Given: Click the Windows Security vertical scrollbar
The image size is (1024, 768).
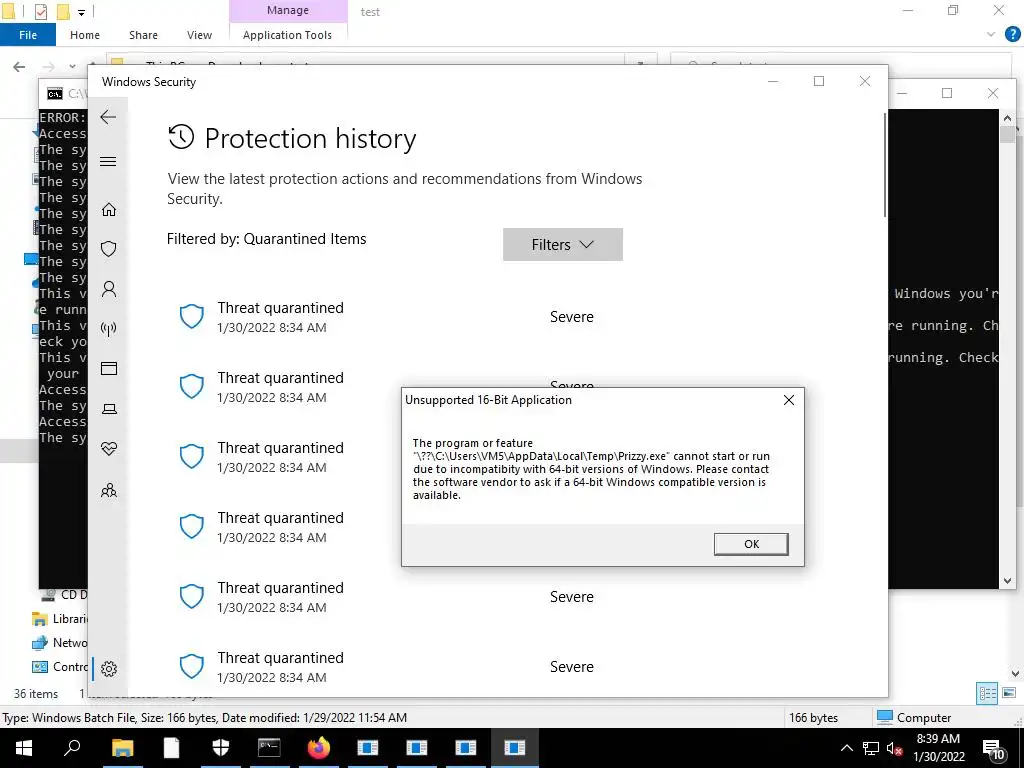Looking at the screenshot, I should click(x=885, y=165).
